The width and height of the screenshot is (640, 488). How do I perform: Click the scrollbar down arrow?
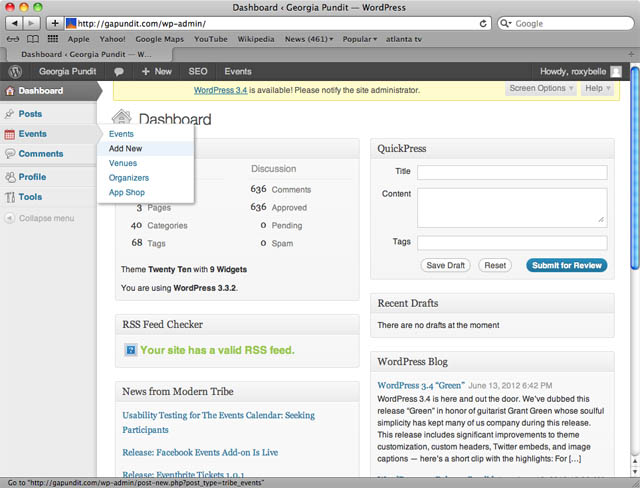pyautogui.click(x=635, y=472)
